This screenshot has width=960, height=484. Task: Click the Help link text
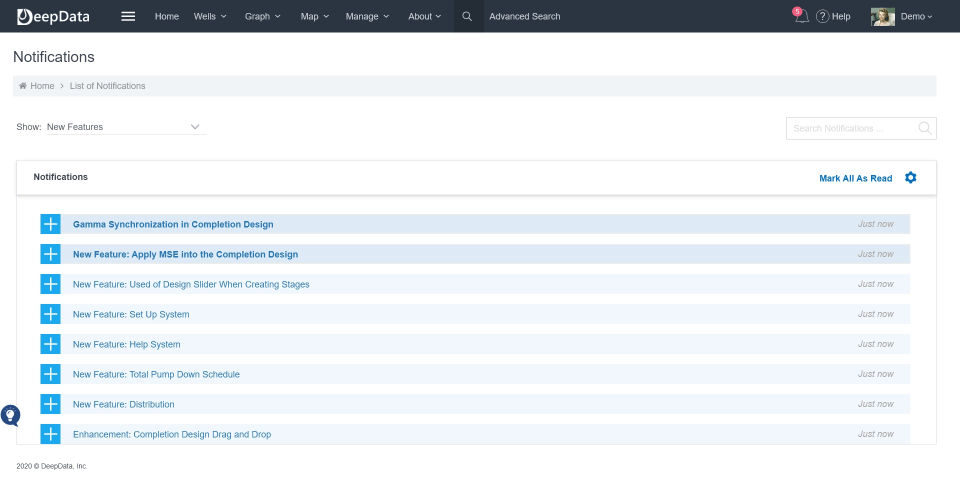tap(841, 17)
